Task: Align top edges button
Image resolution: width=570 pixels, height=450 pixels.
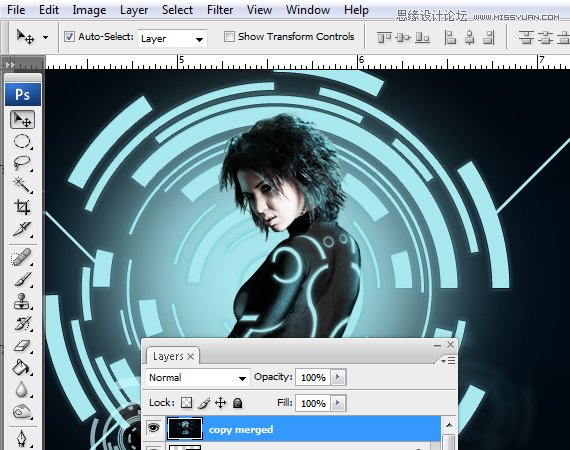Action: [x=384, y=37]
